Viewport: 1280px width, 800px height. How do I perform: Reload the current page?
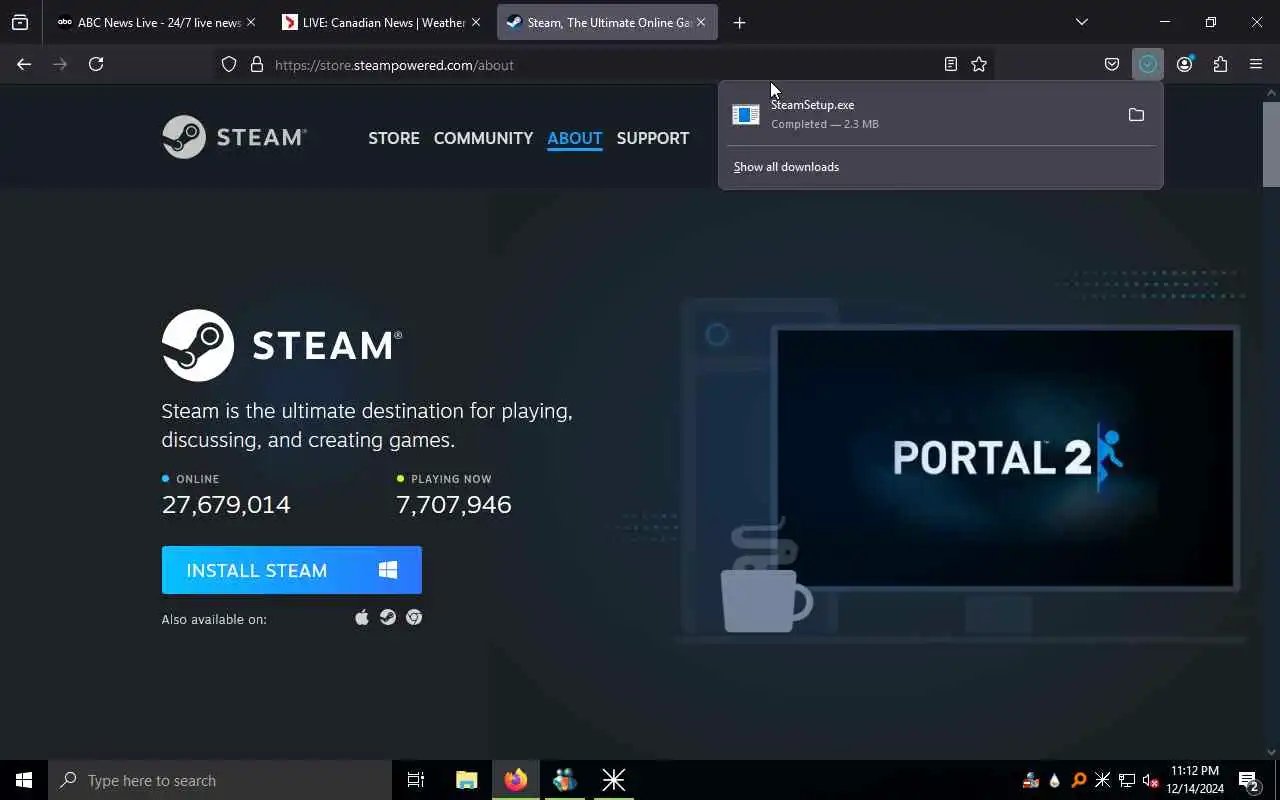pyautogui.click(x=96, y=64)
